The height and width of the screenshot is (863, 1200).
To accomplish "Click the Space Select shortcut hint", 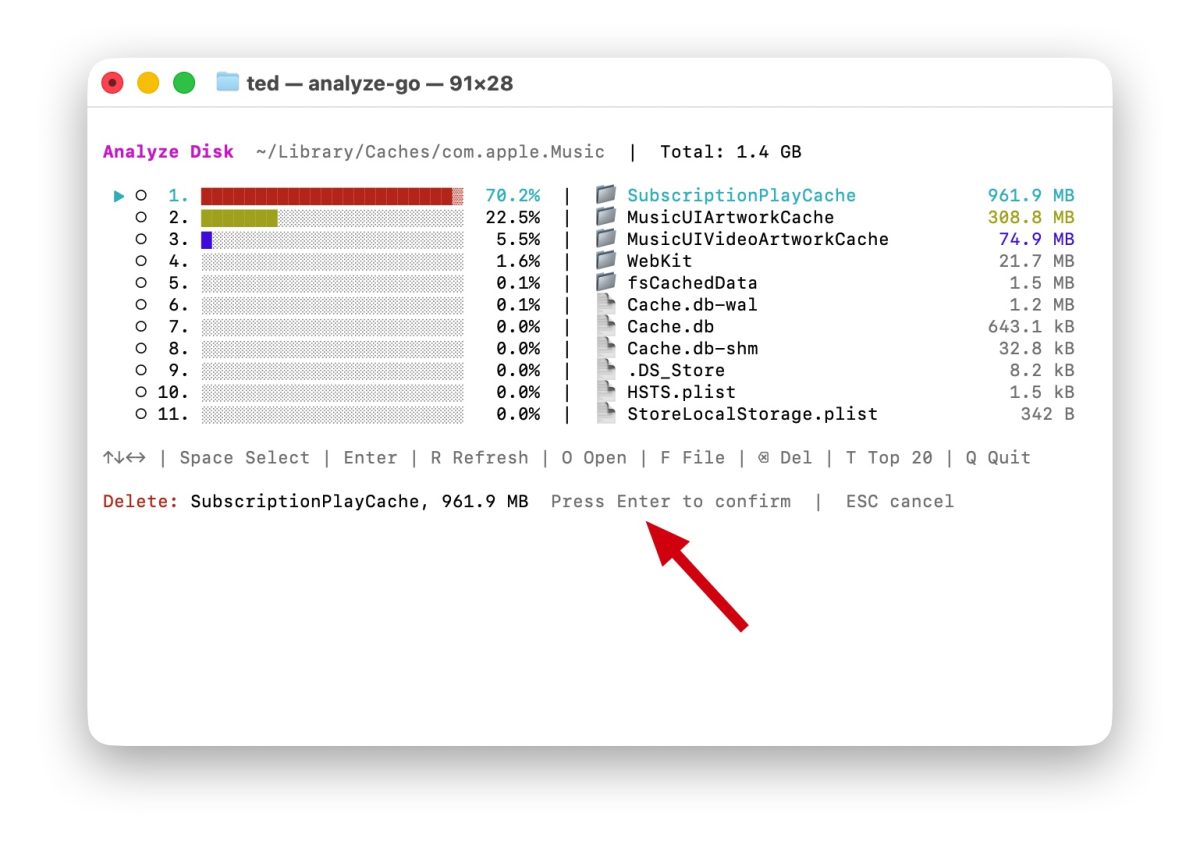I will (x=245, y=458).
